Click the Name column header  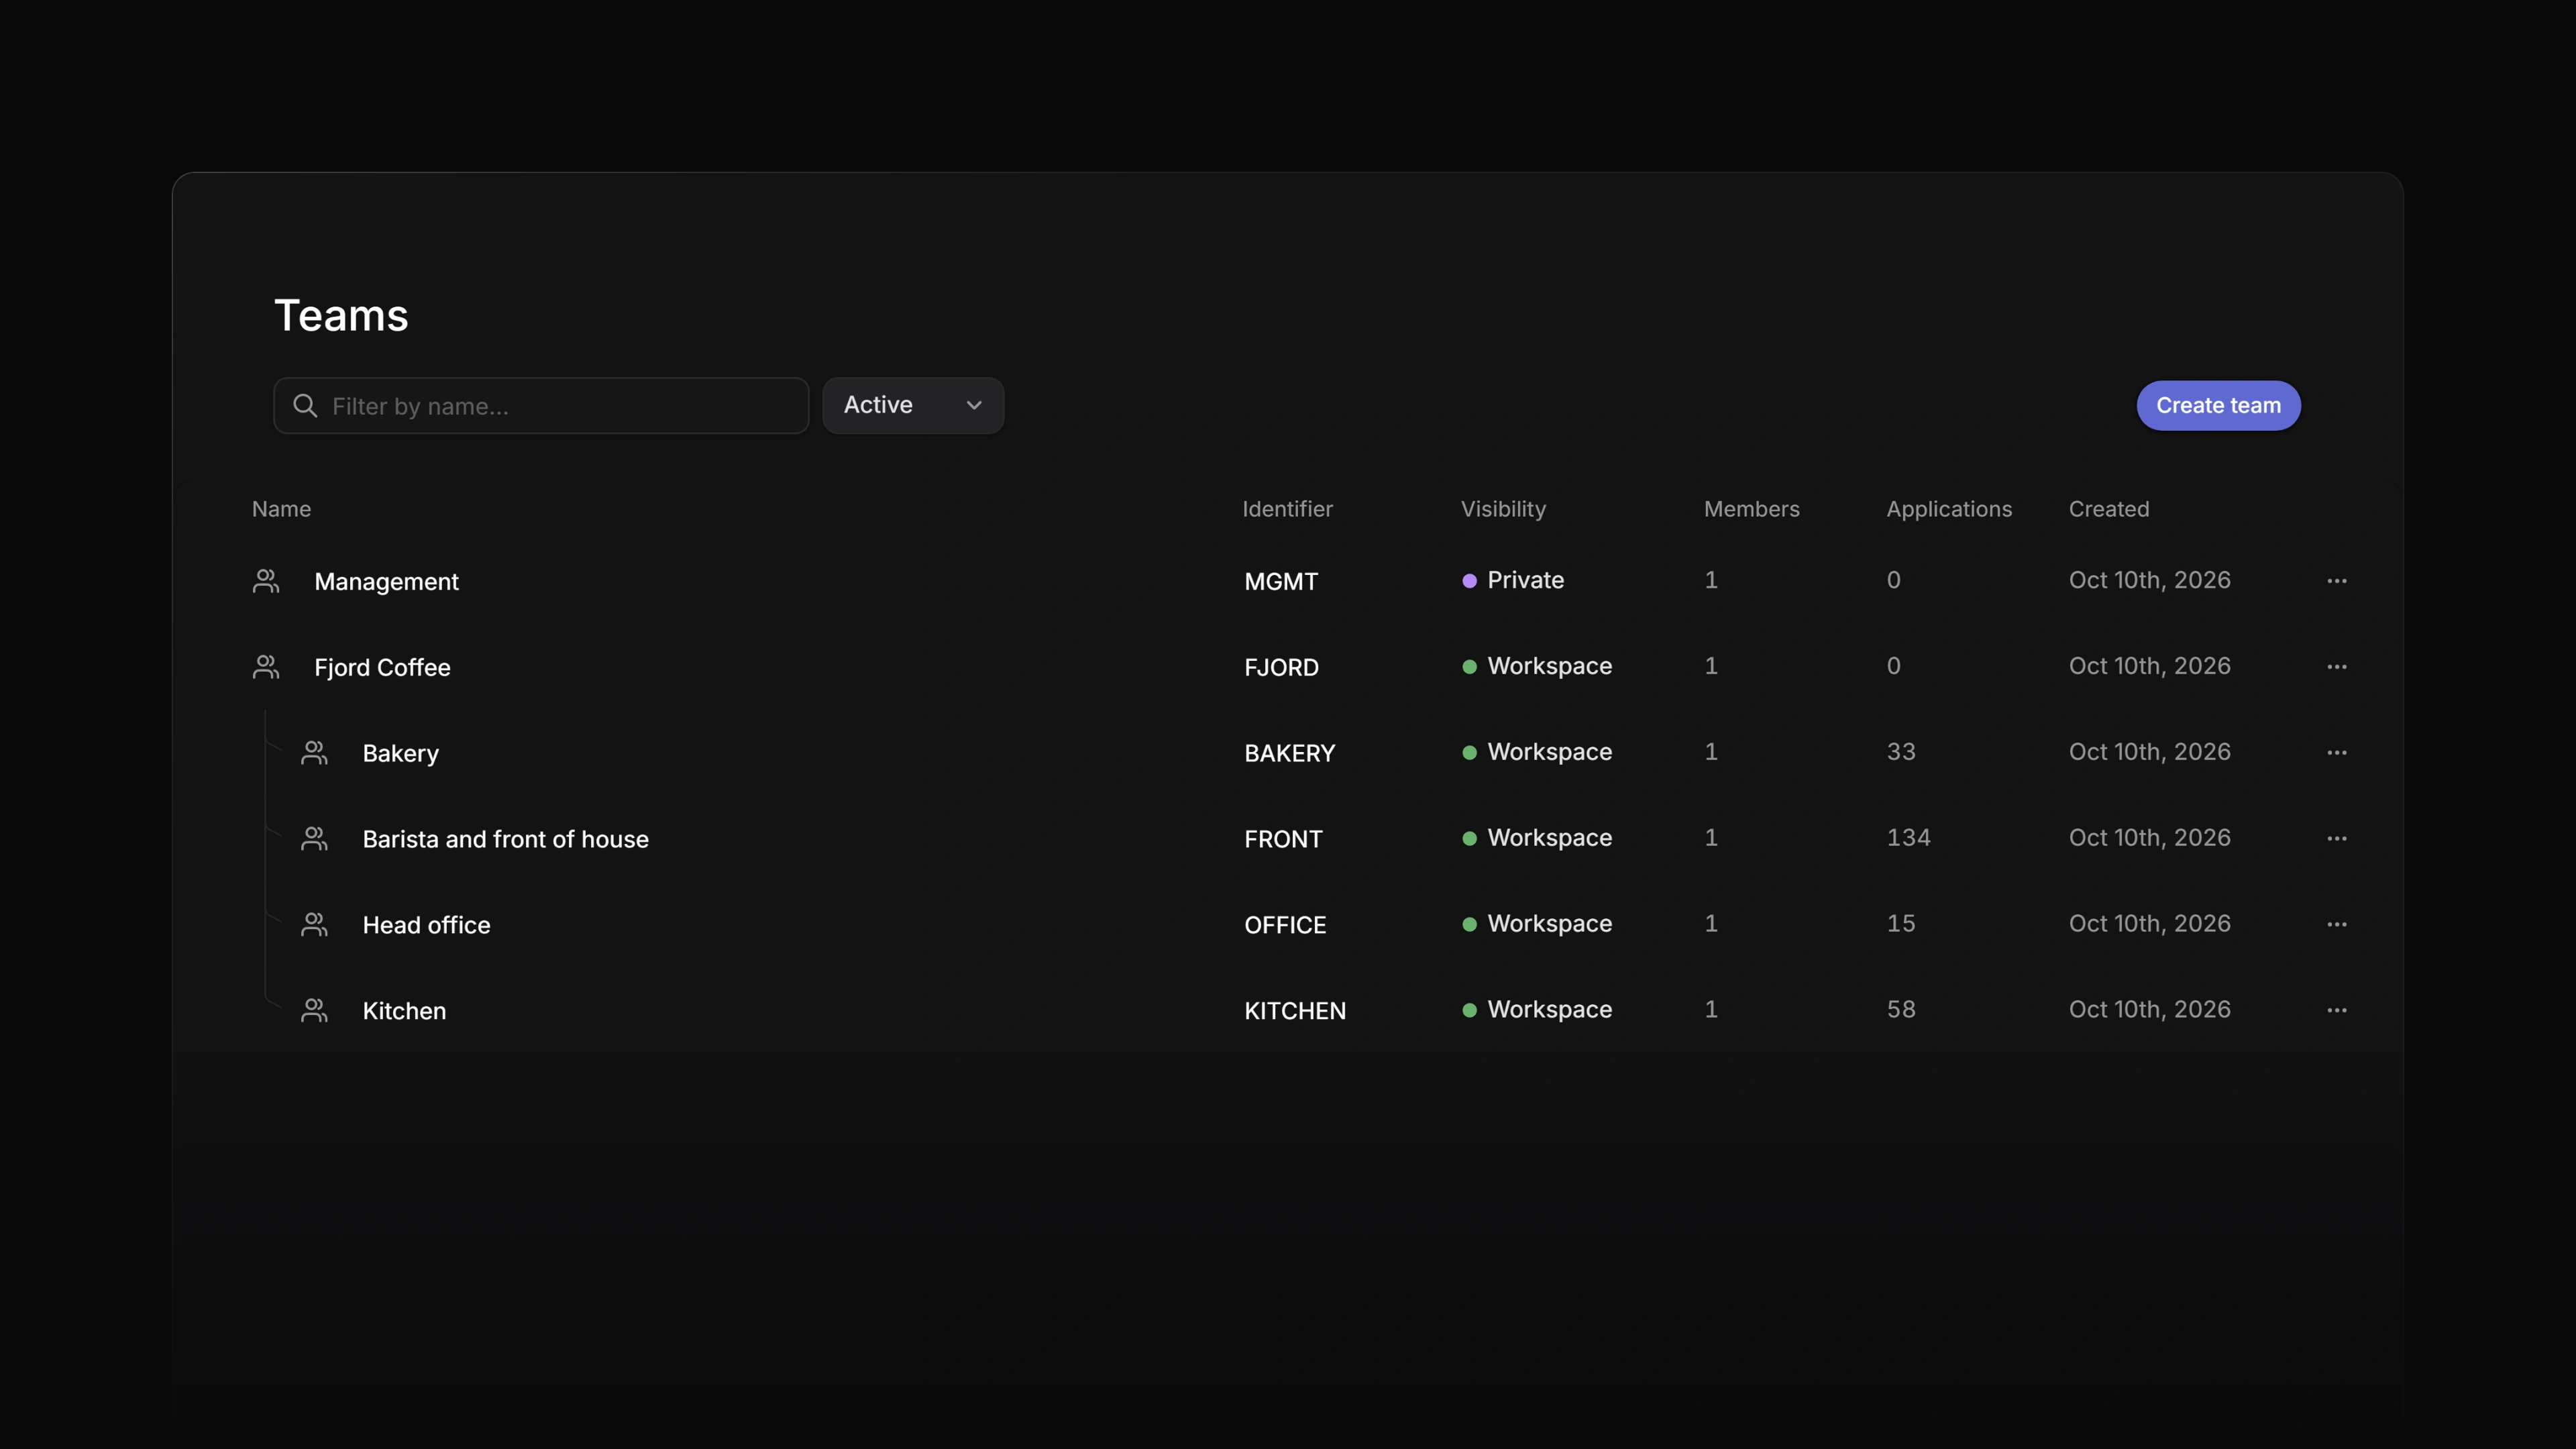[x=281, y=509]
